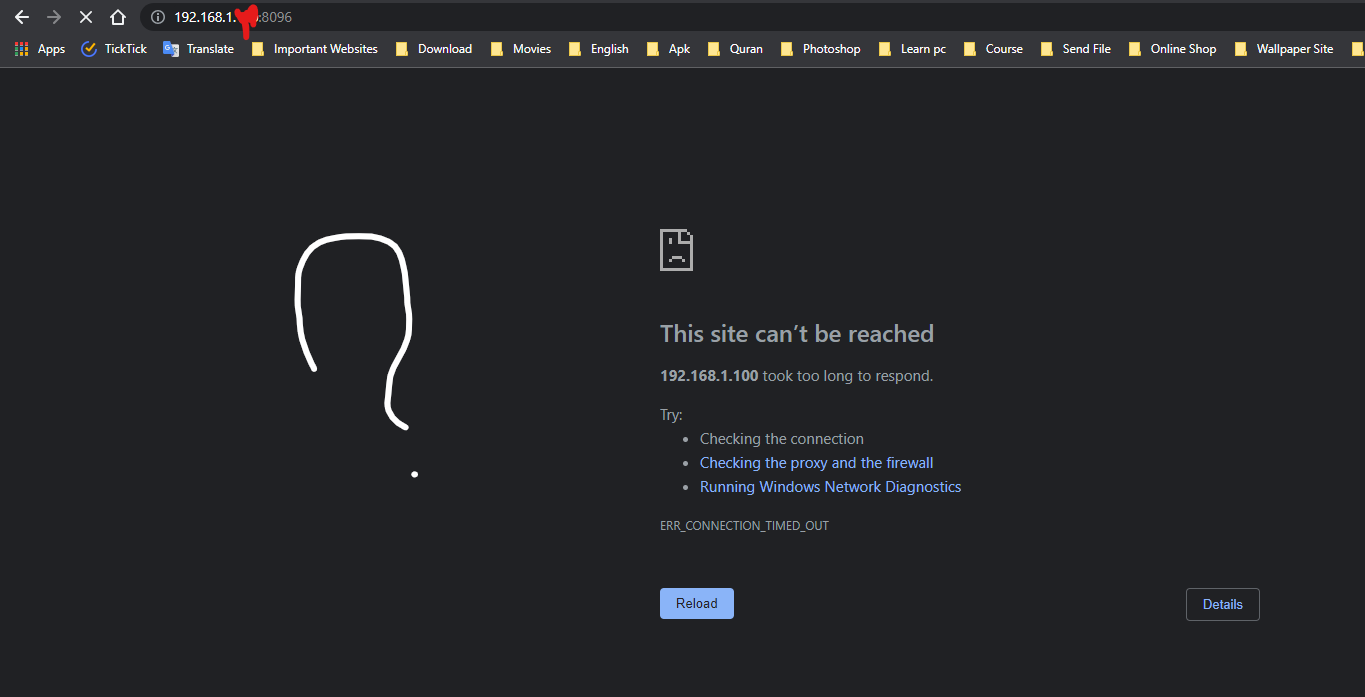Screen dimensions: 1365x697
Task: Open the Photoshop bookmark folder
Action: pyautogui.click(x=821, y=49)
